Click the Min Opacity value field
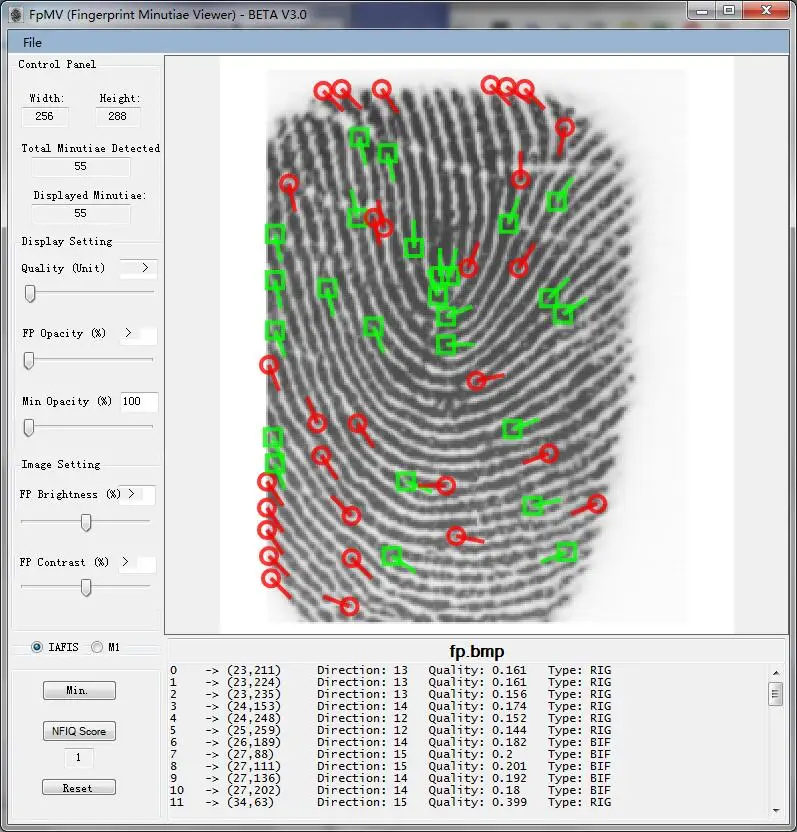The width and height of the screenshot is (797, 832). tap(138, 401)
